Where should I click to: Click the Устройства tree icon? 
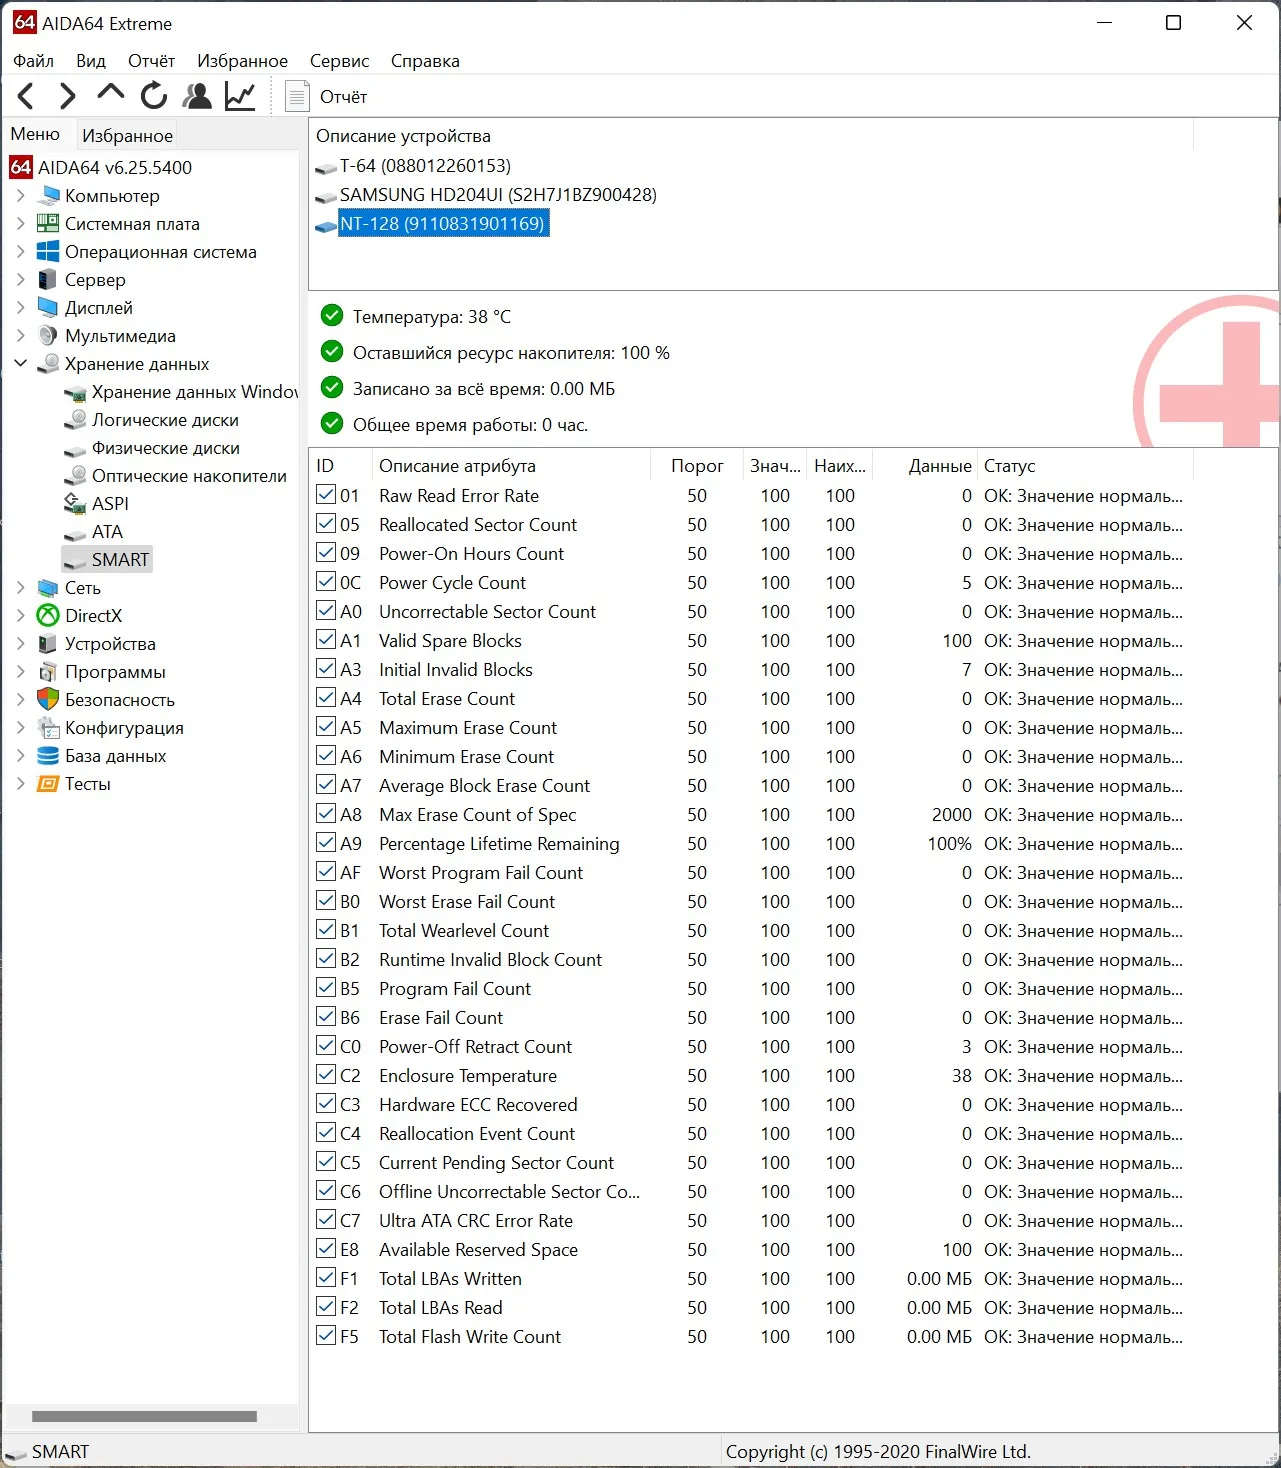[48, 643]
